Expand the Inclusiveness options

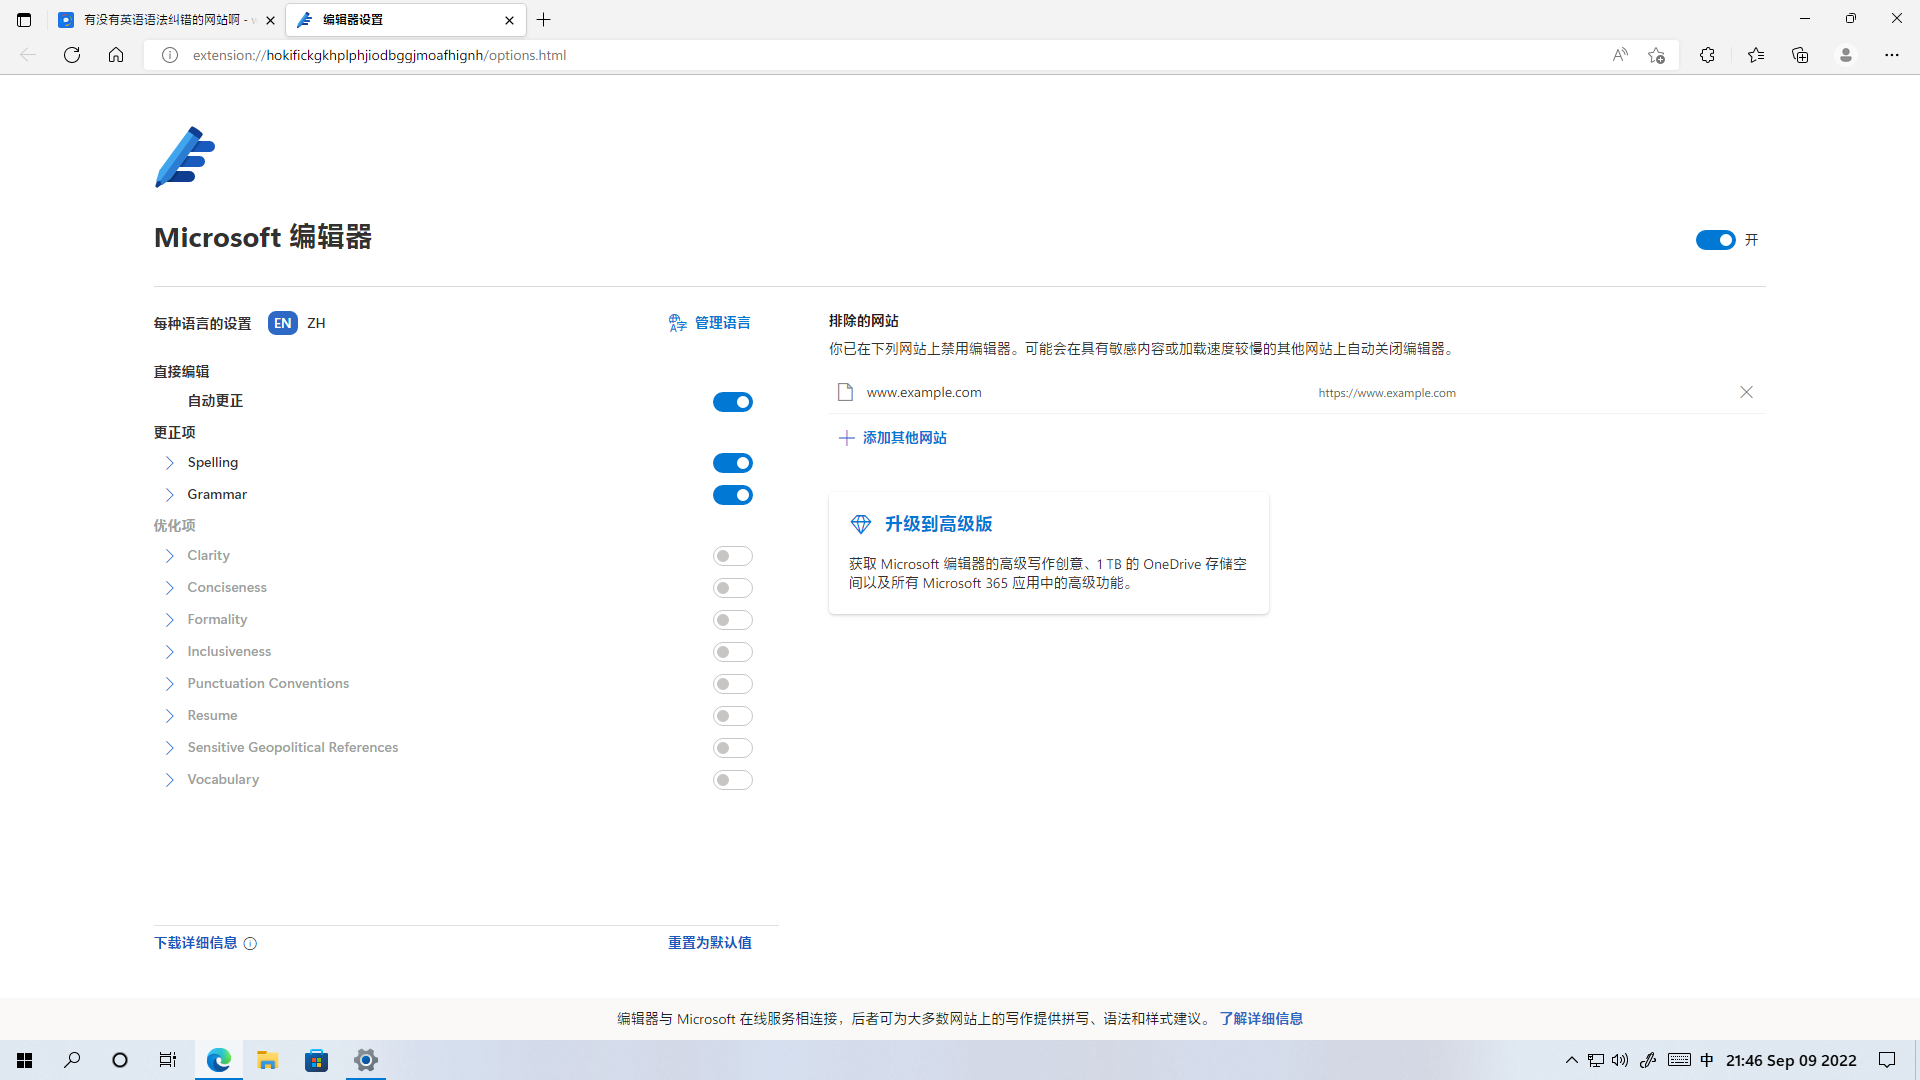tap(169, 652)
